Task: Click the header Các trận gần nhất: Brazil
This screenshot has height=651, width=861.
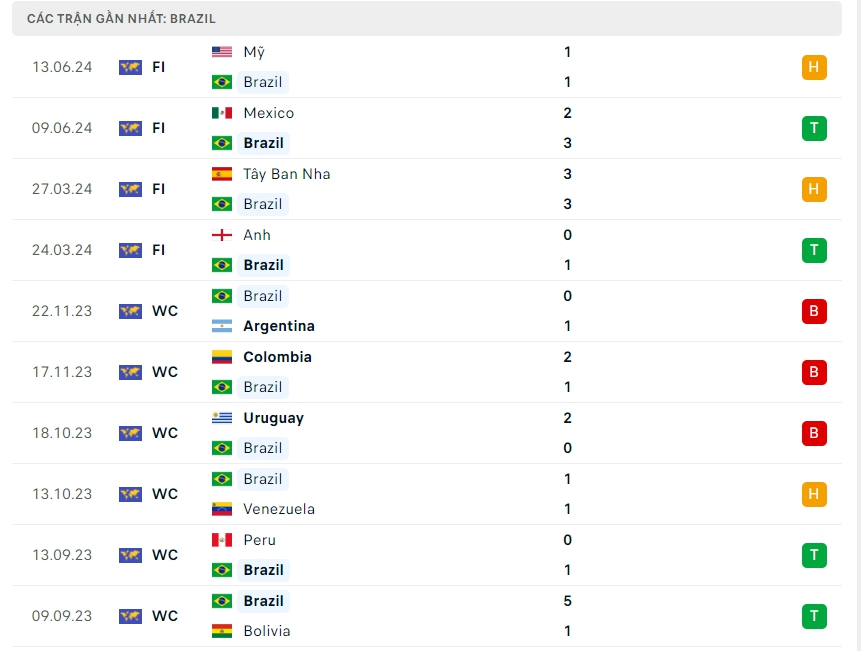Action: pyautogui.click(x=122, y=18)
